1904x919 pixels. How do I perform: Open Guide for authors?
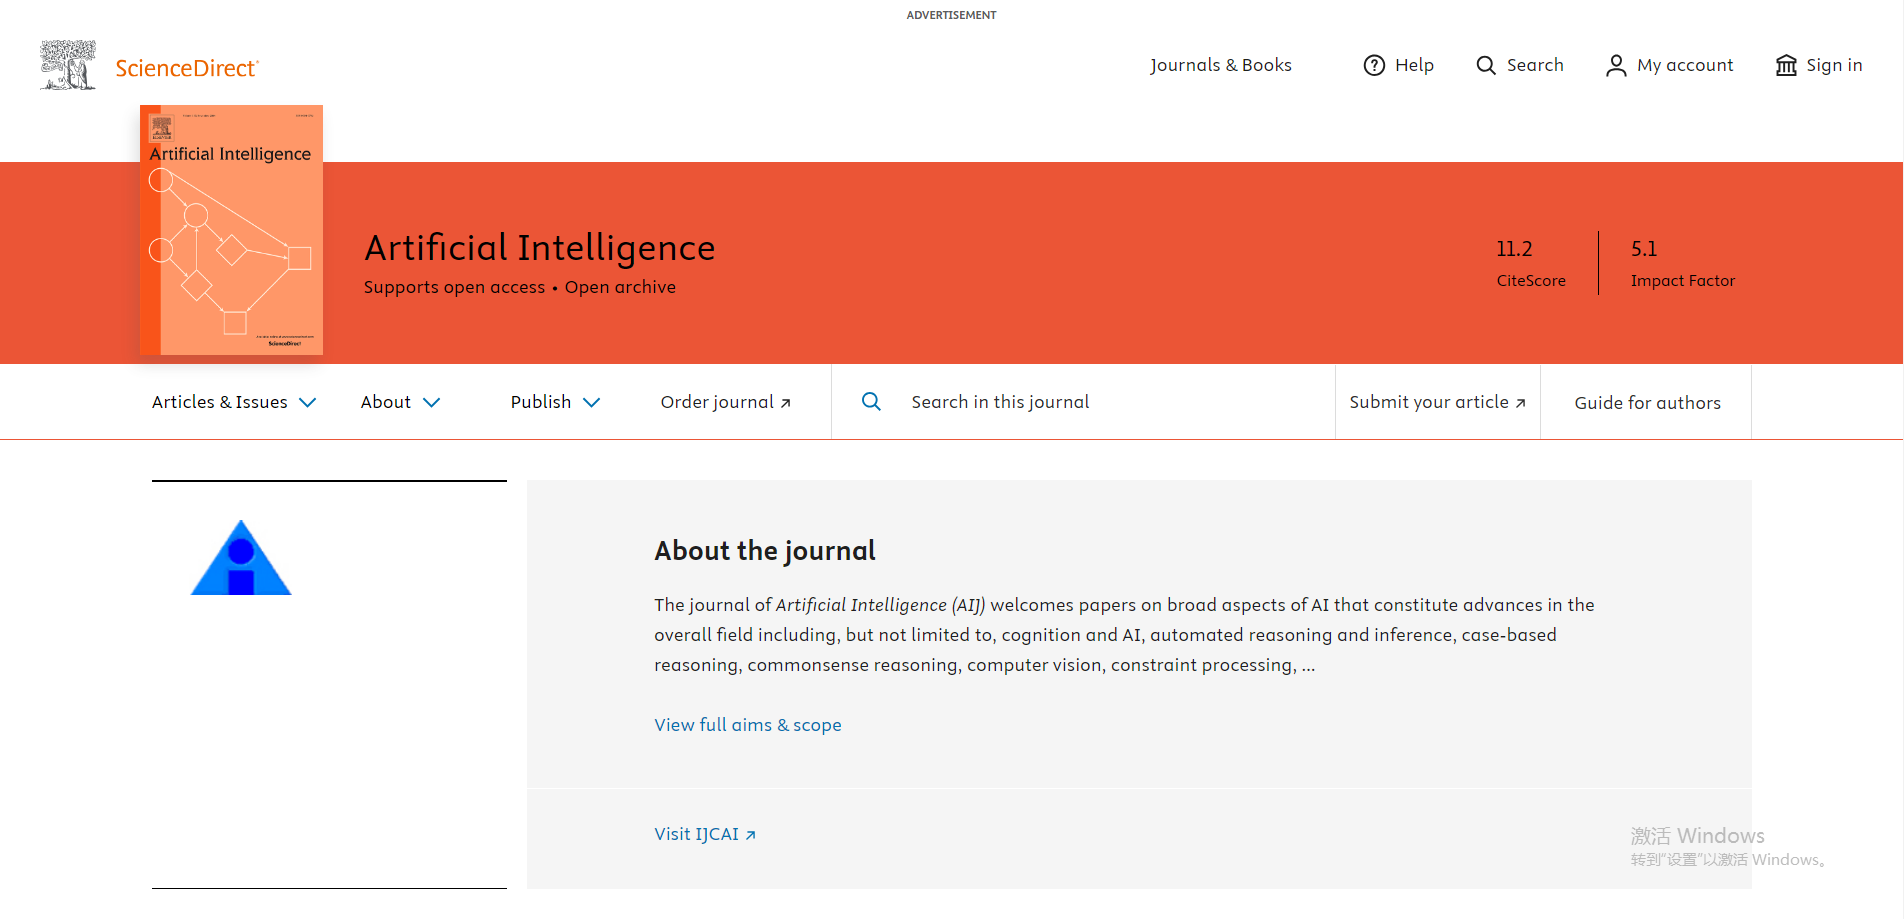coord(1647,402)
